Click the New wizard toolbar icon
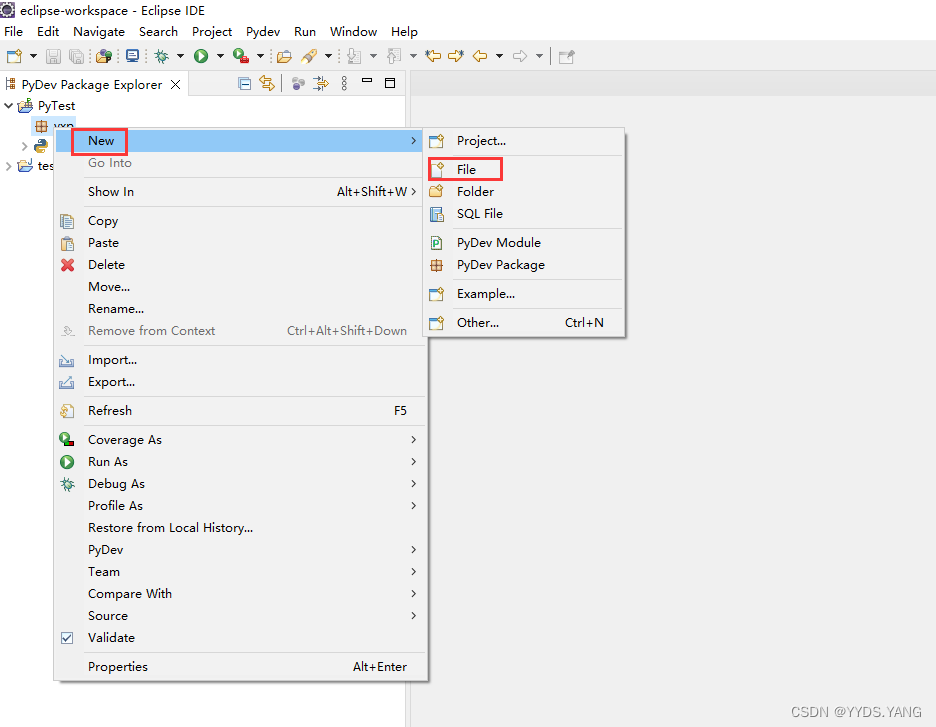Image resolution: width=936 pixels, height=727 pixels. [14, 56]
